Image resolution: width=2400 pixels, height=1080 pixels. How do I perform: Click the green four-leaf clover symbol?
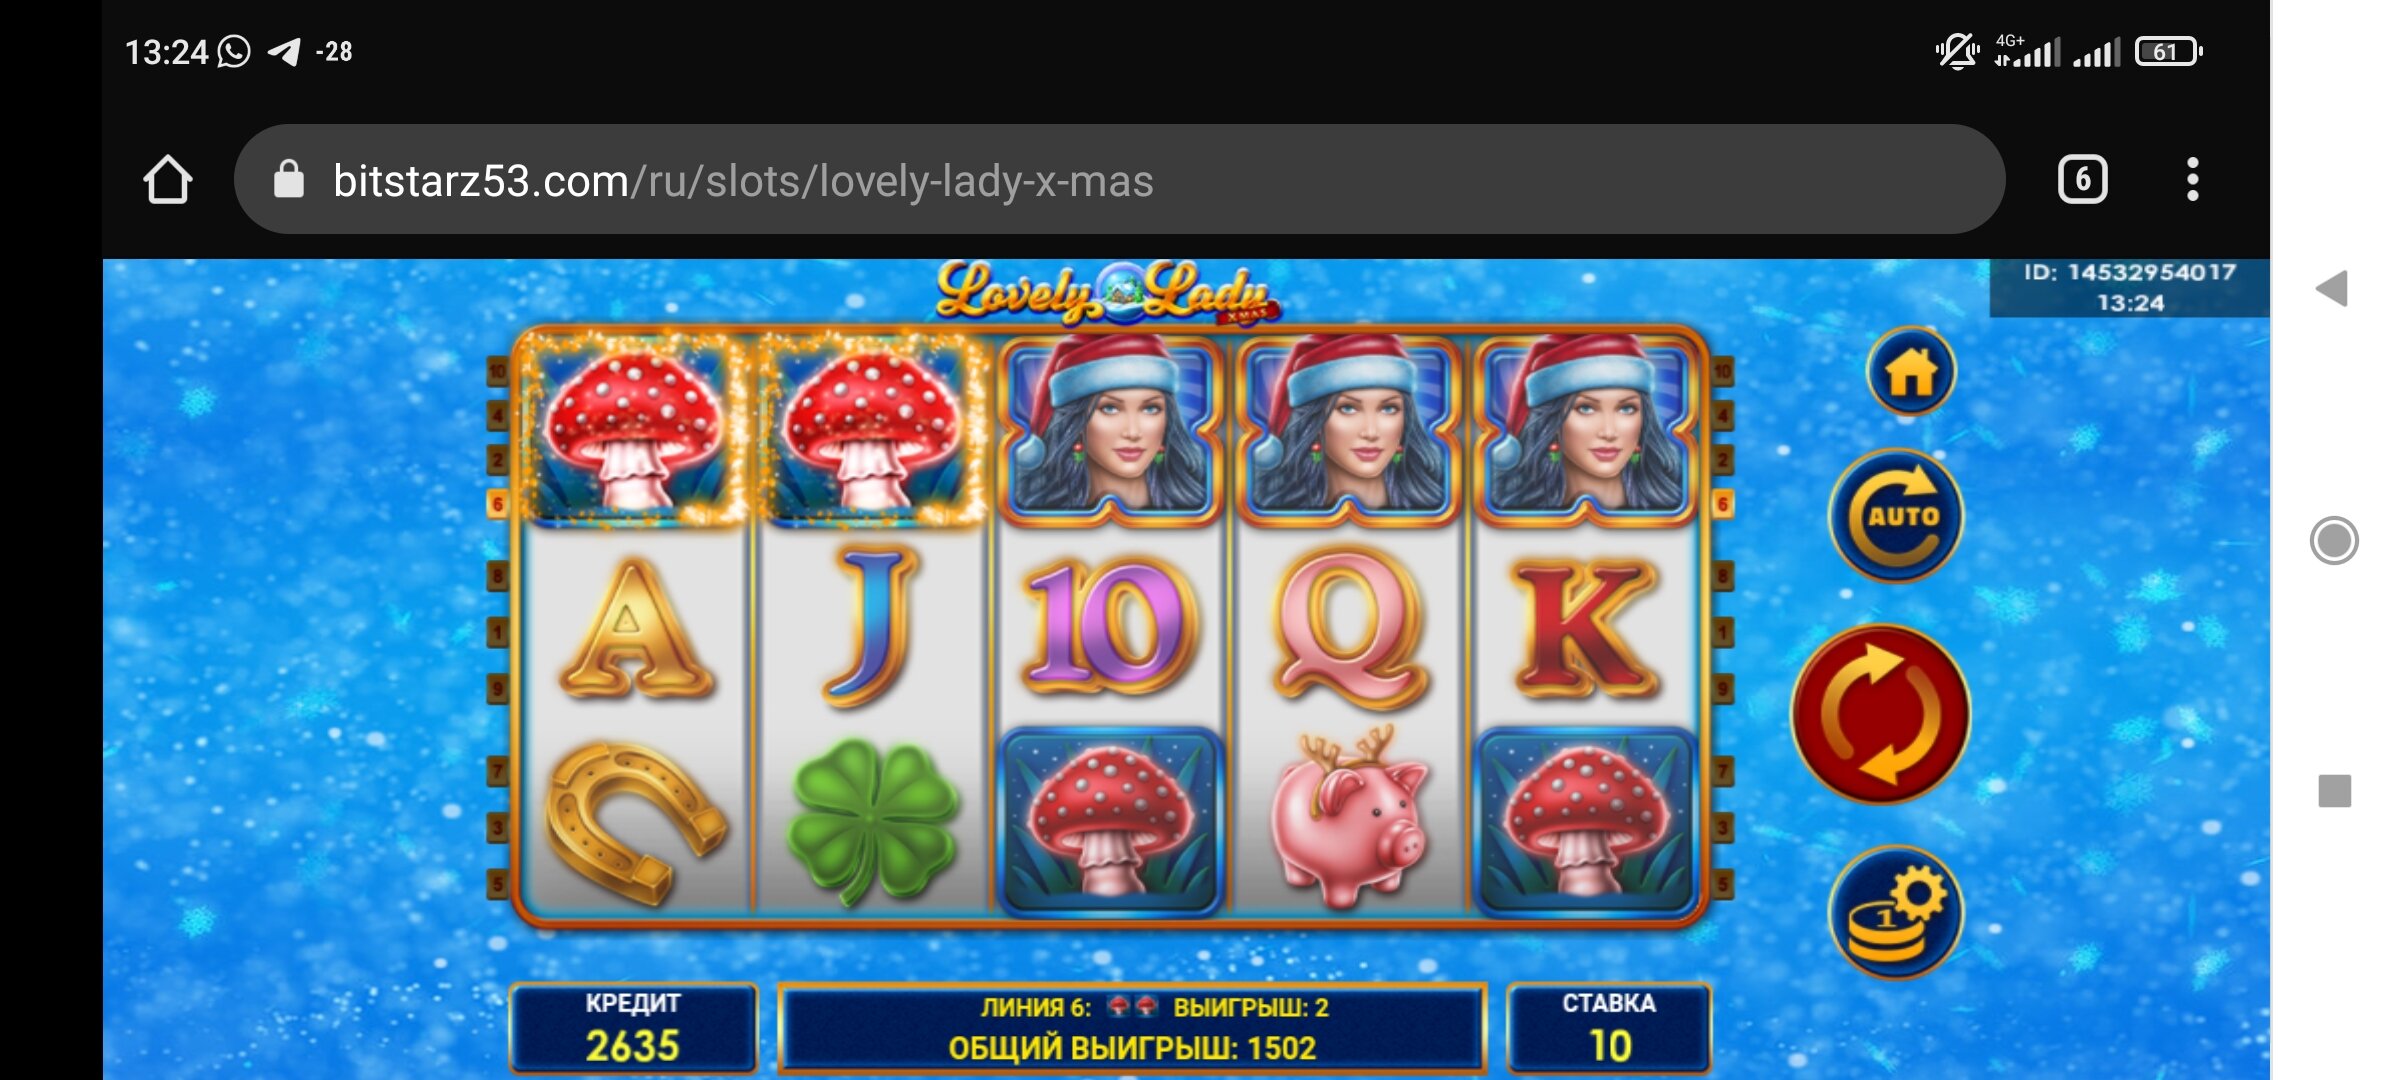point(871,820)
